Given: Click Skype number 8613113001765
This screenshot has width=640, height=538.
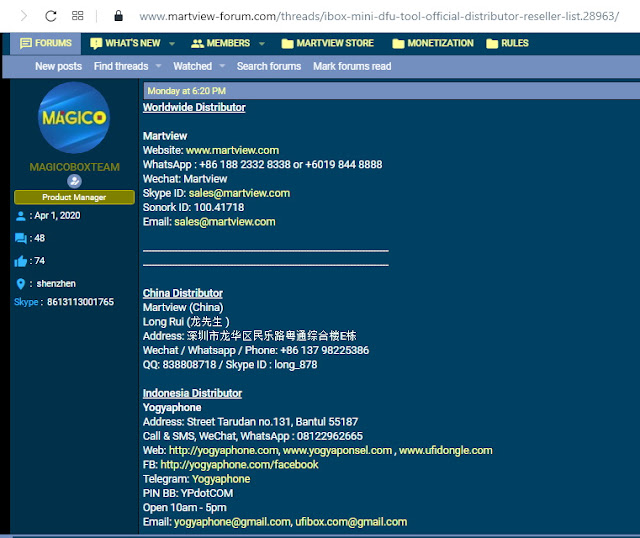Looking at the screenshot, I should tap(80, 302).
